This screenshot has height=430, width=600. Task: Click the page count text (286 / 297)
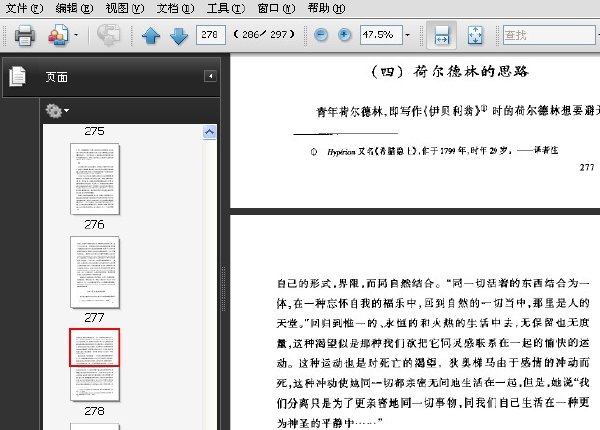[264, 35]
